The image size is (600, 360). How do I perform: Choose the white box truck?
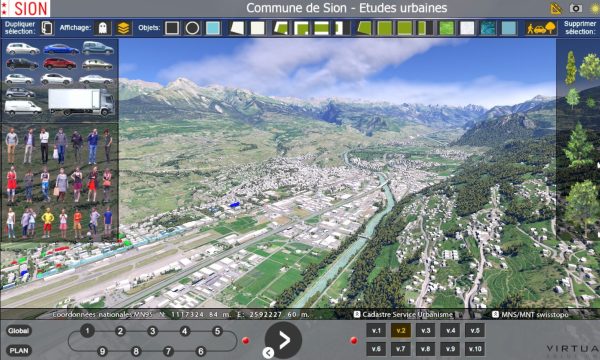pyautogui.click(x=81, y=102)
